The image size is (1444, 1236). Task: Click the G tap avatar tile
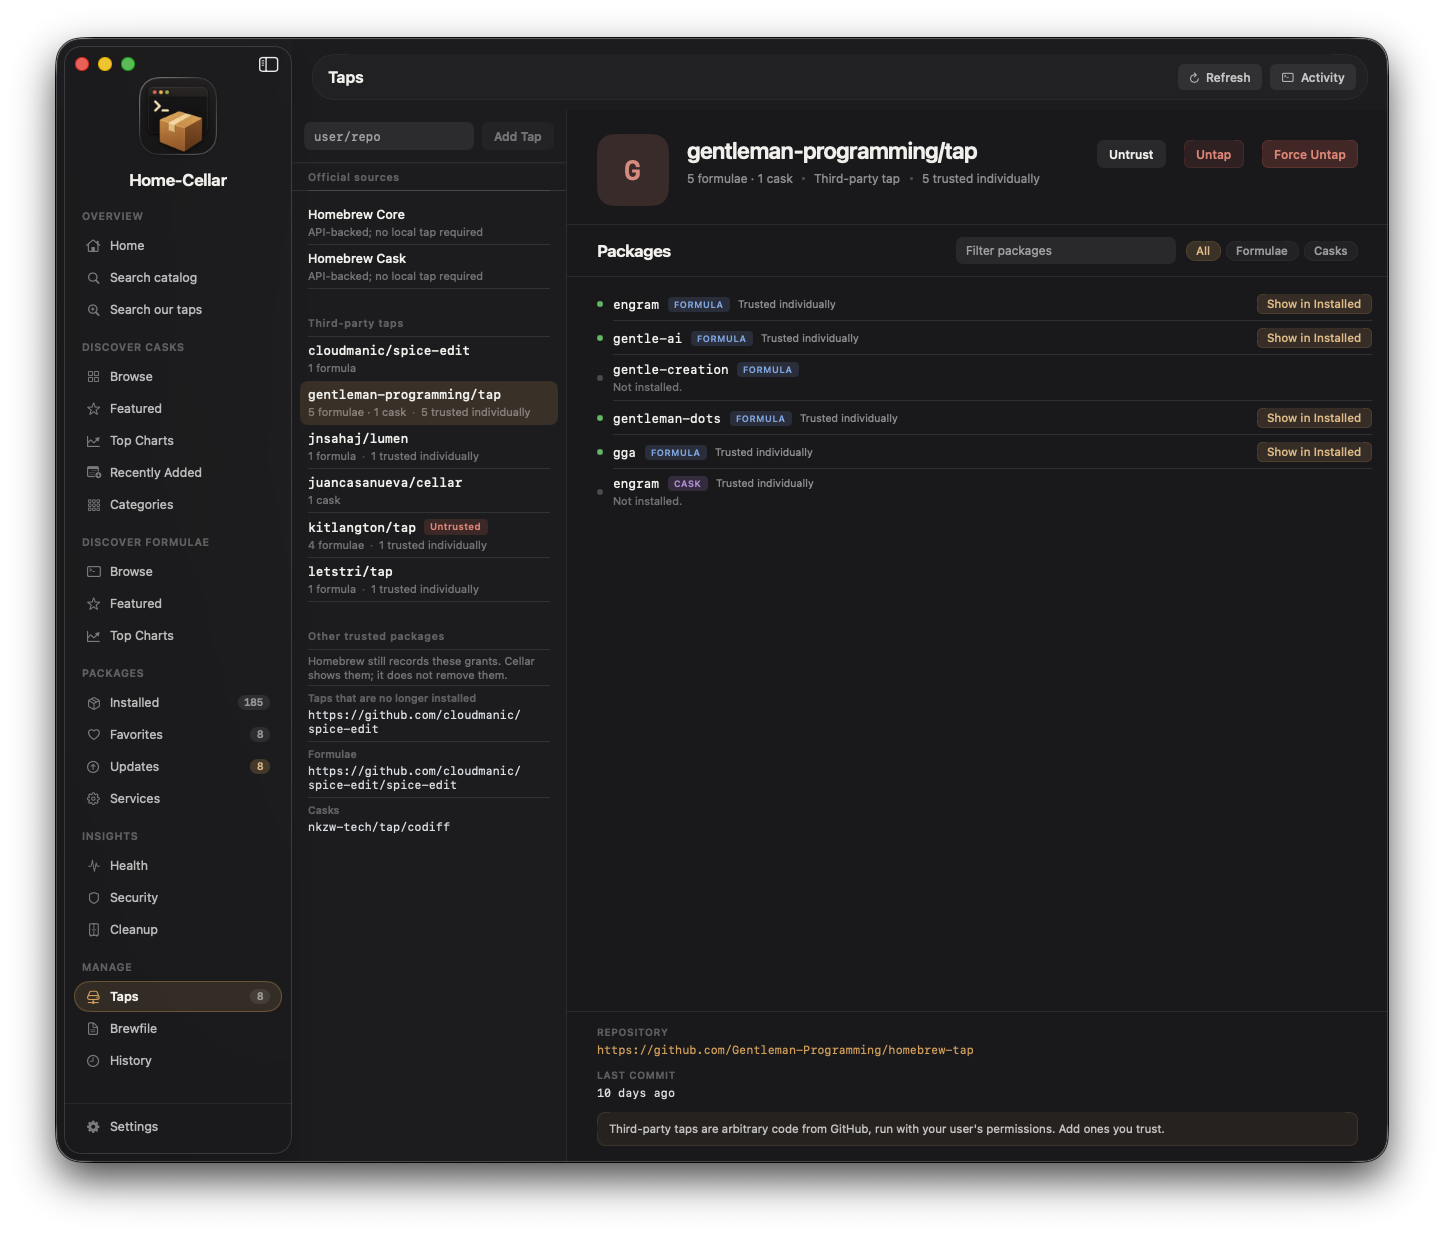633,170
